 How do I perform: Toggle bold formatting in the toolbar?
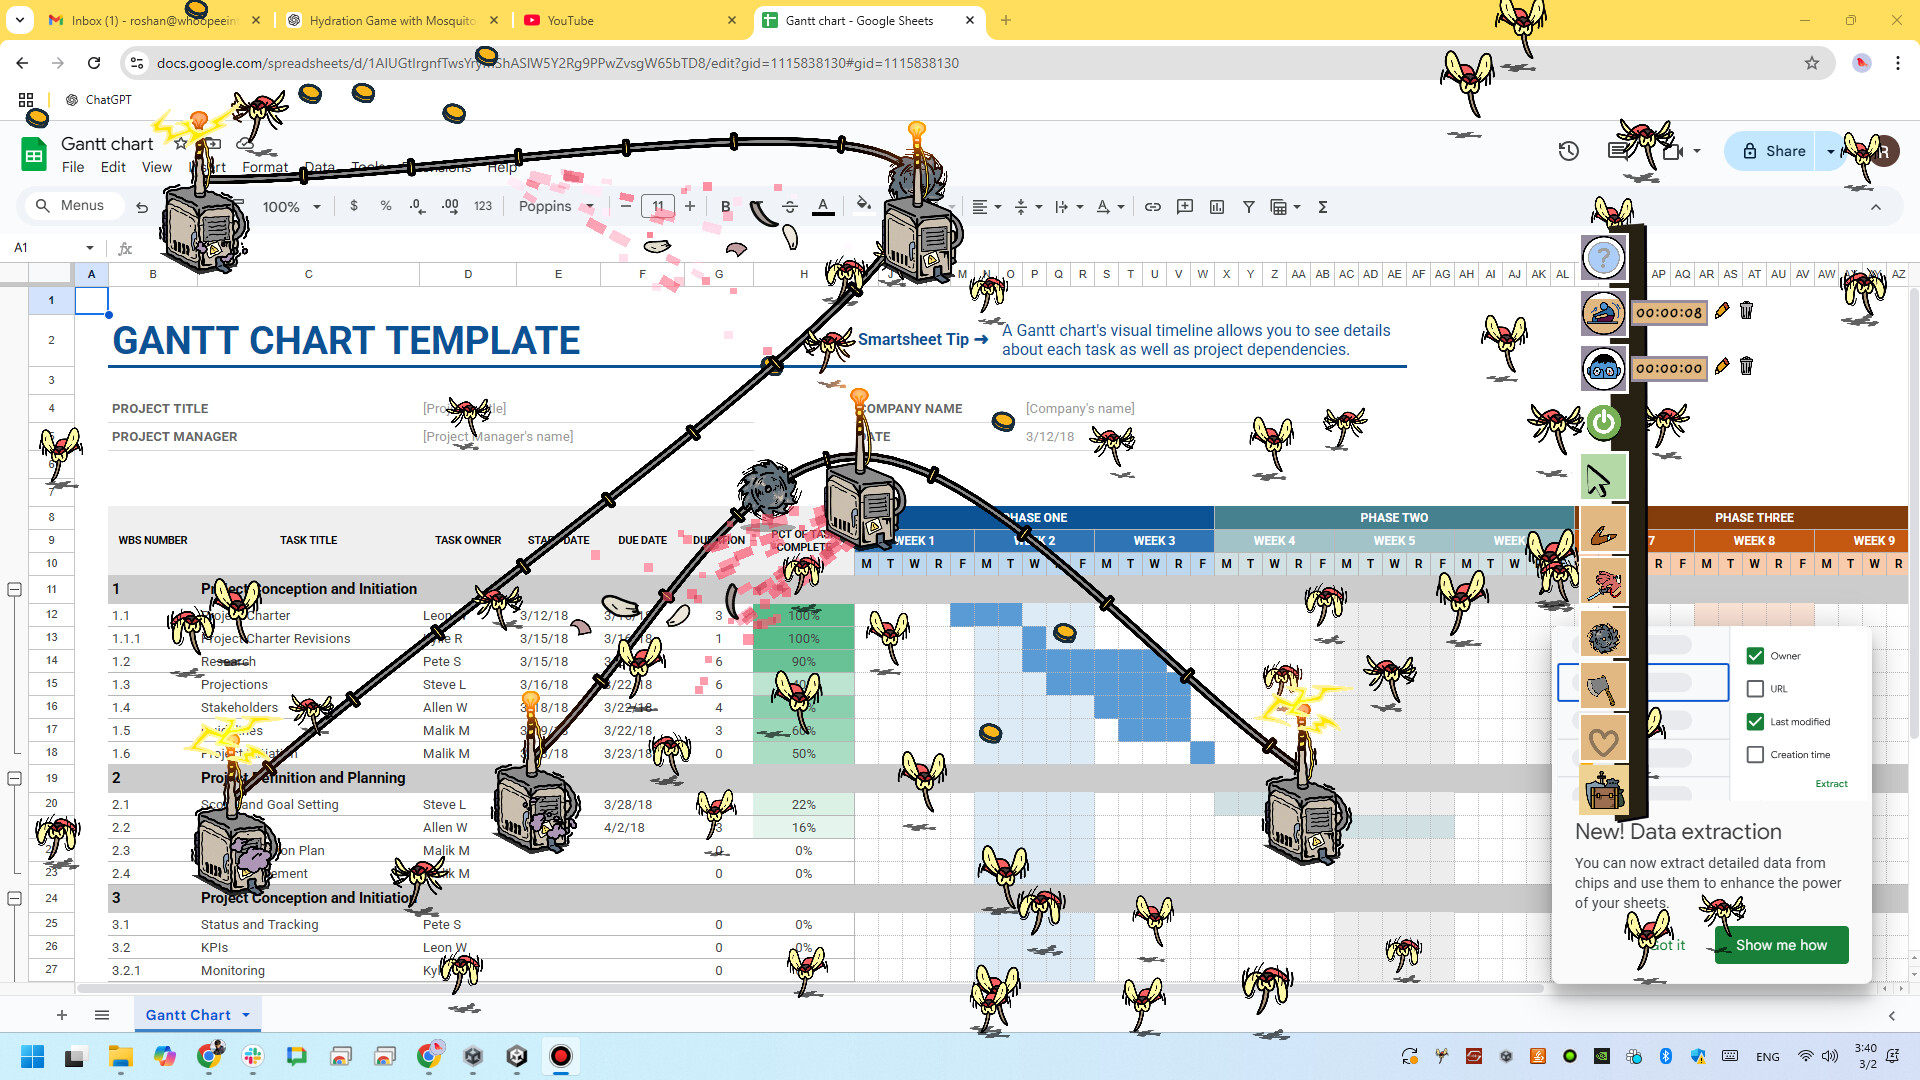pos(725,206)
